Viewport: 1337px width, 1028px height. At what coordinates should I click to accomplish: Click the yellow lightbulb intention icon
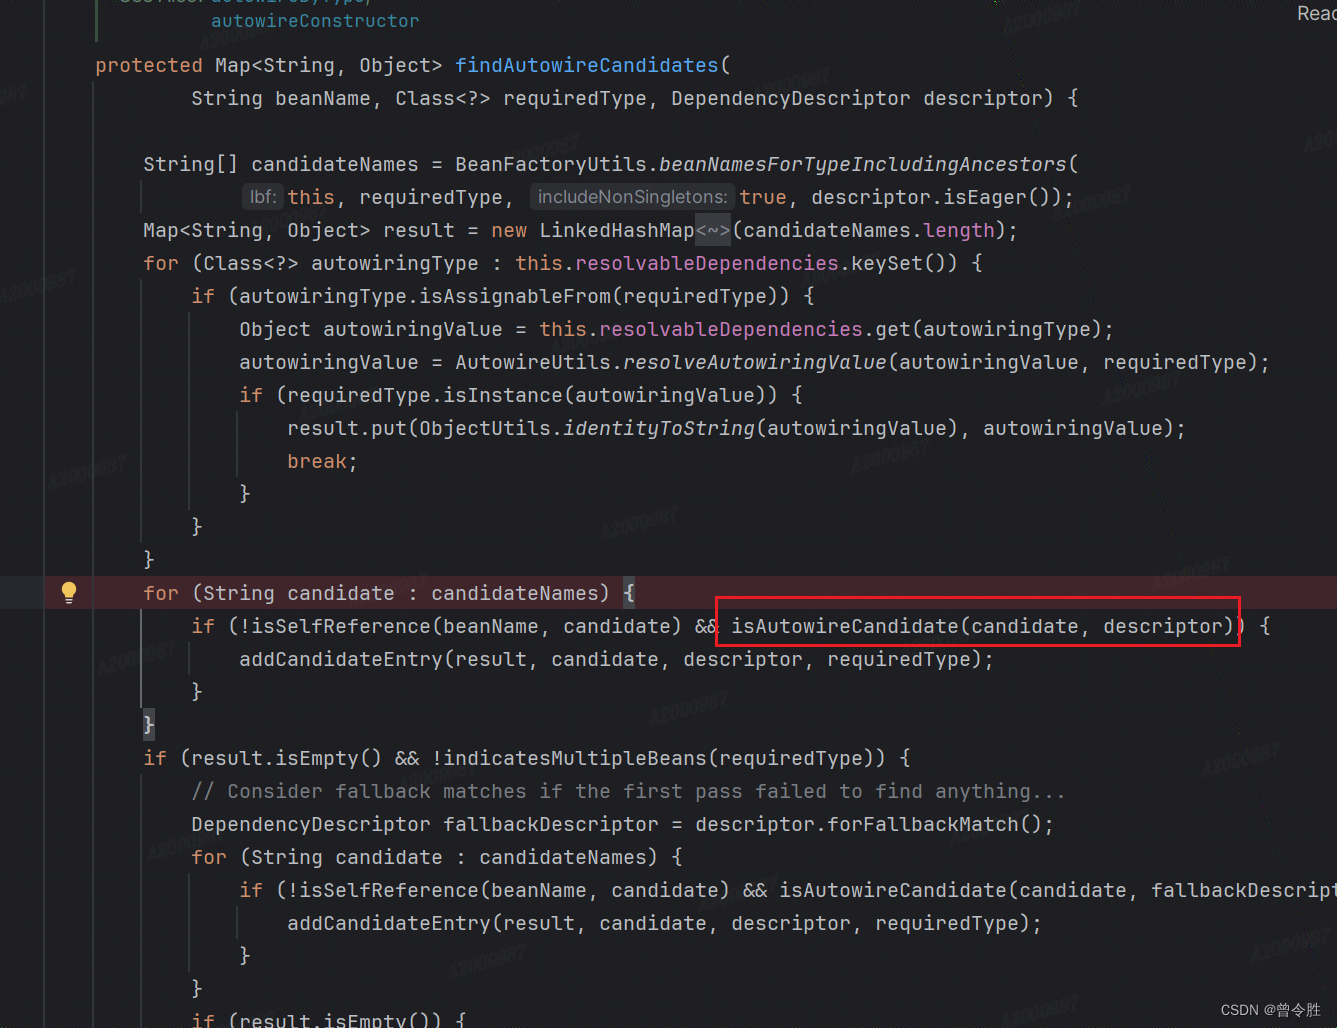tap(69, 592)
